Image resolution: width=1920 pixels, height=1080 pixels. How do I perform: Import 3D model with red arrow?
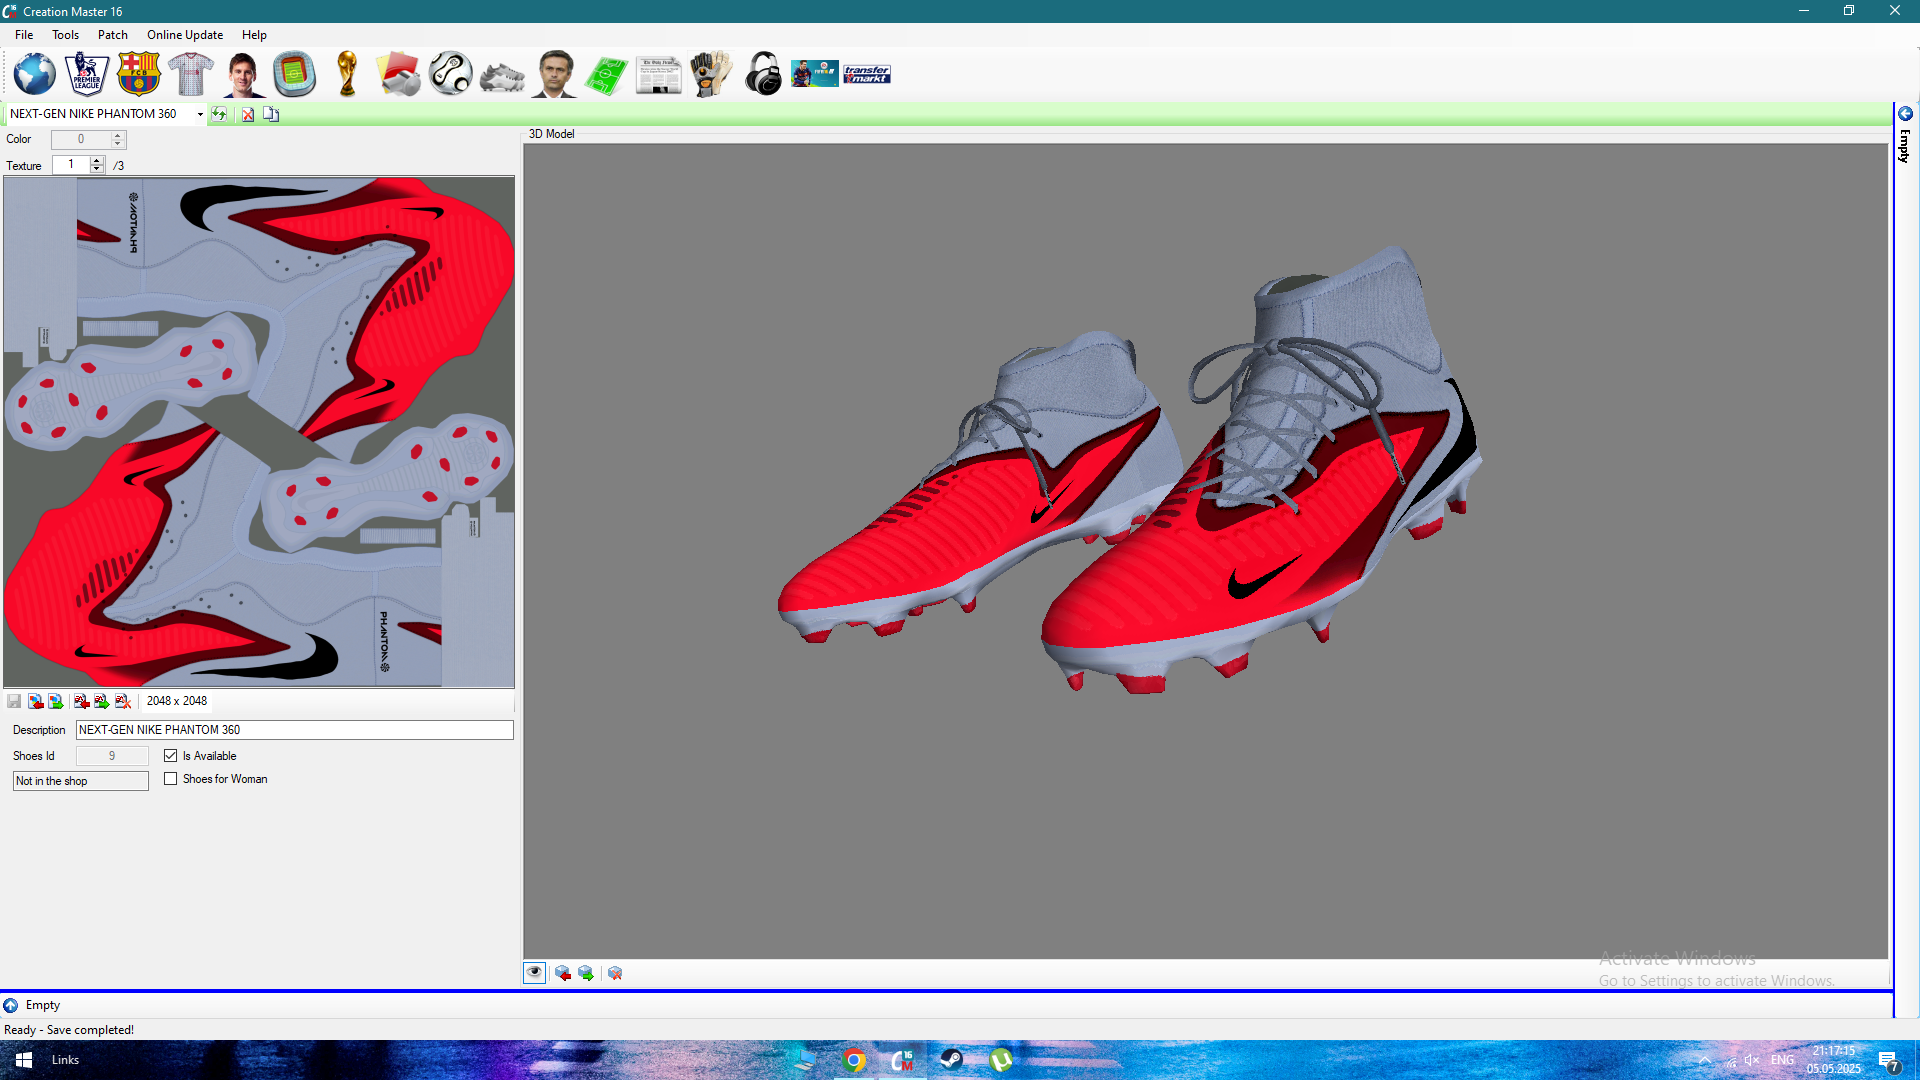click(x=563, y=973)
